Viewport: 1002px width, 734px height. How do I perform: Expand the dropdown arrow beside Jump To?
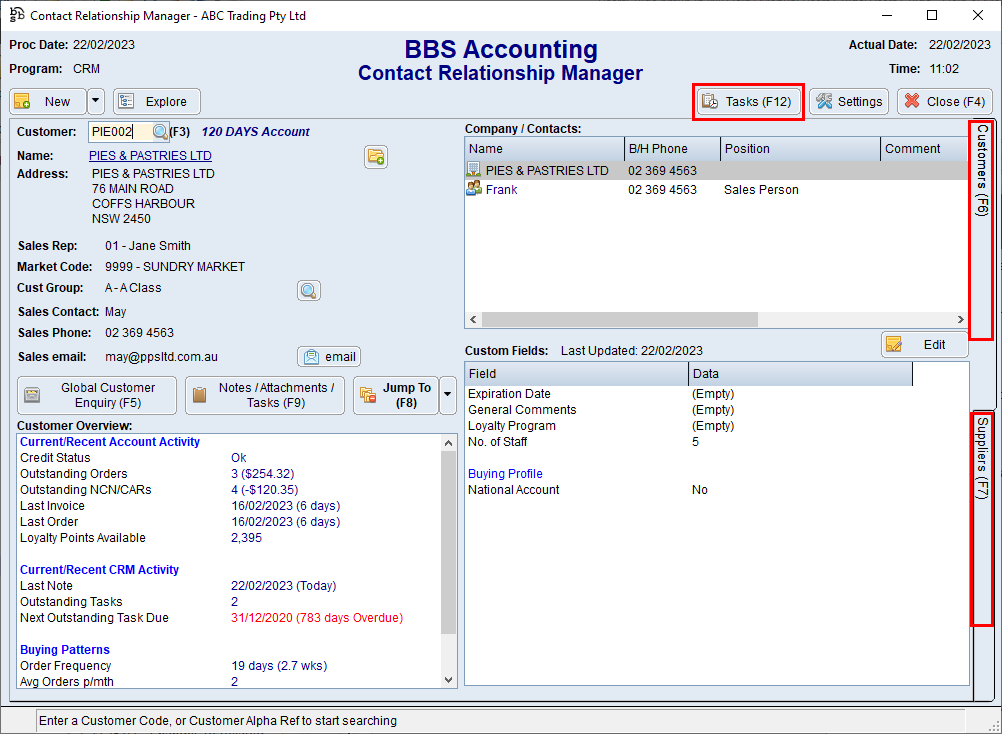(447, 395)
